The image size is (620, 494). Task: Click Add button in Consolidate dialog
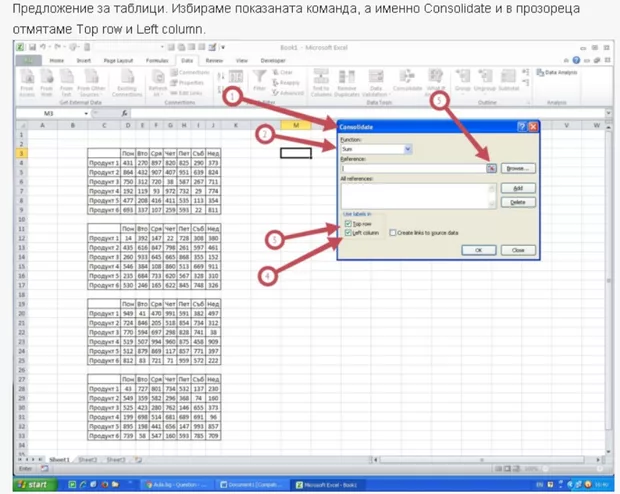pos(518,188)
